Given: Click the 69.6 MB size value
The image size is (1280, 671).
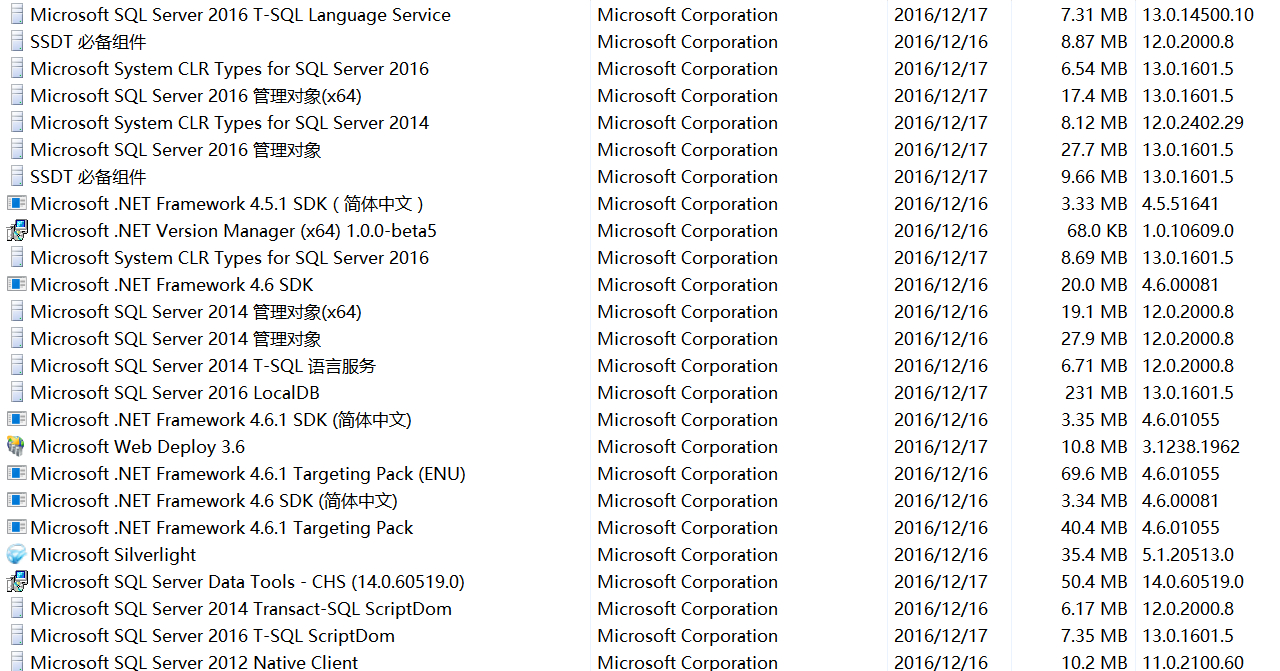Looking at the screenshot, I should pos(1094,474).
